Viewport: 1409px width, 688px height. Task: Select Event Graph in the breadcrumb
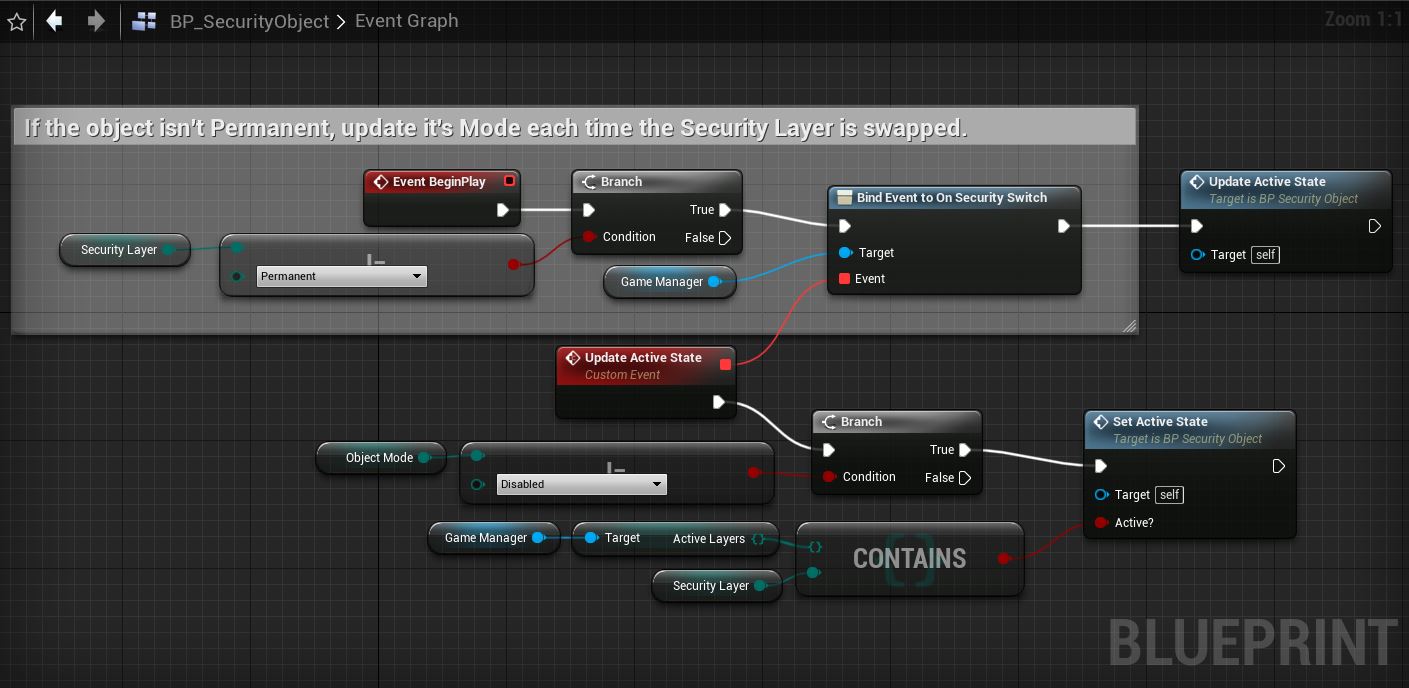point(406,21)
